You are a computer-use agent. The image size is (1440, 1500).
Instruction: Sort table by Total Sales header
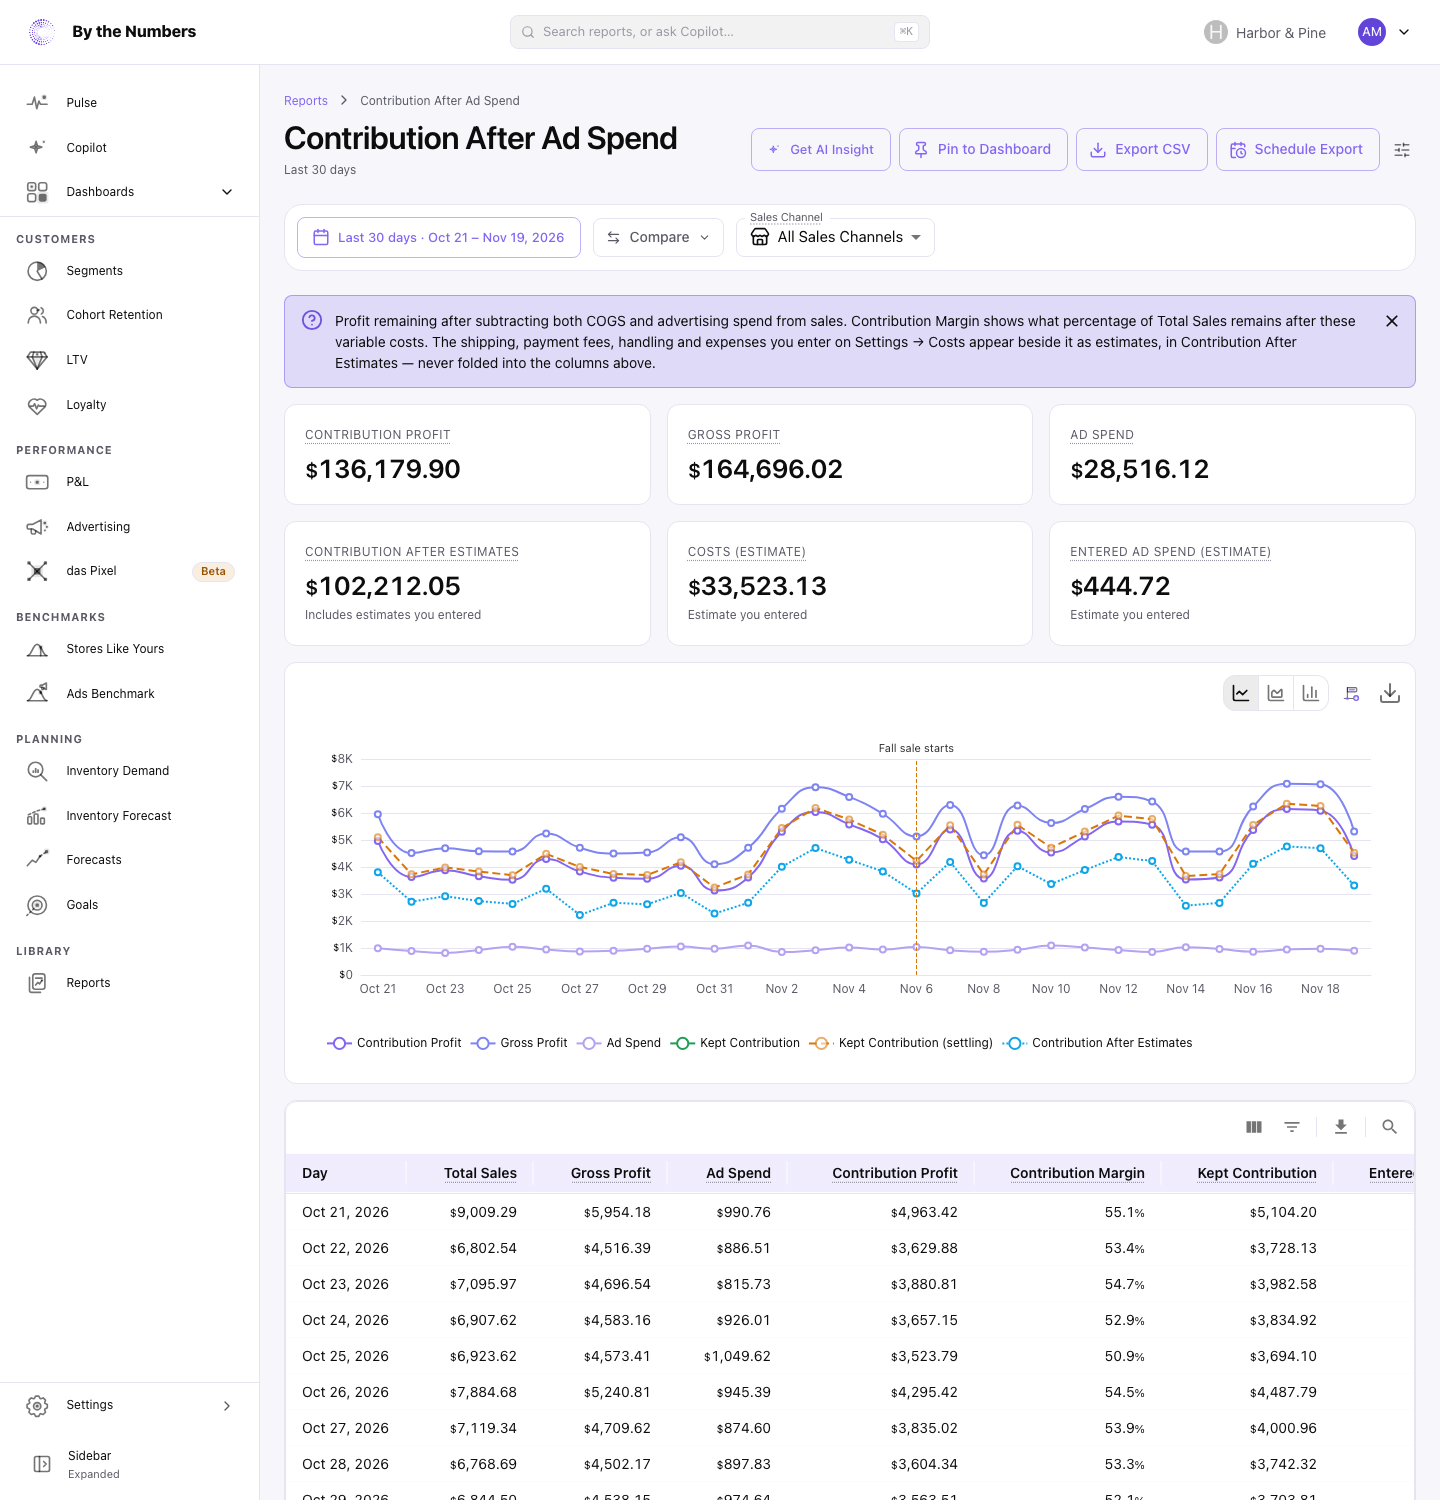480,1173
